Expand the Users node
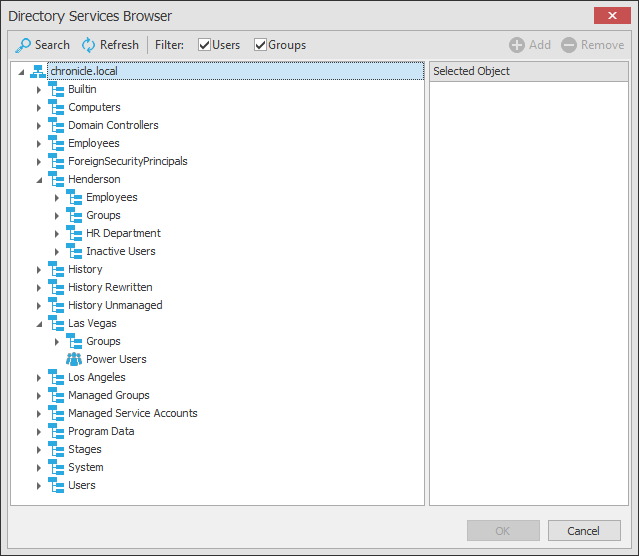Image resolution: width=639 pixels, height=556 pixels. 39,485
